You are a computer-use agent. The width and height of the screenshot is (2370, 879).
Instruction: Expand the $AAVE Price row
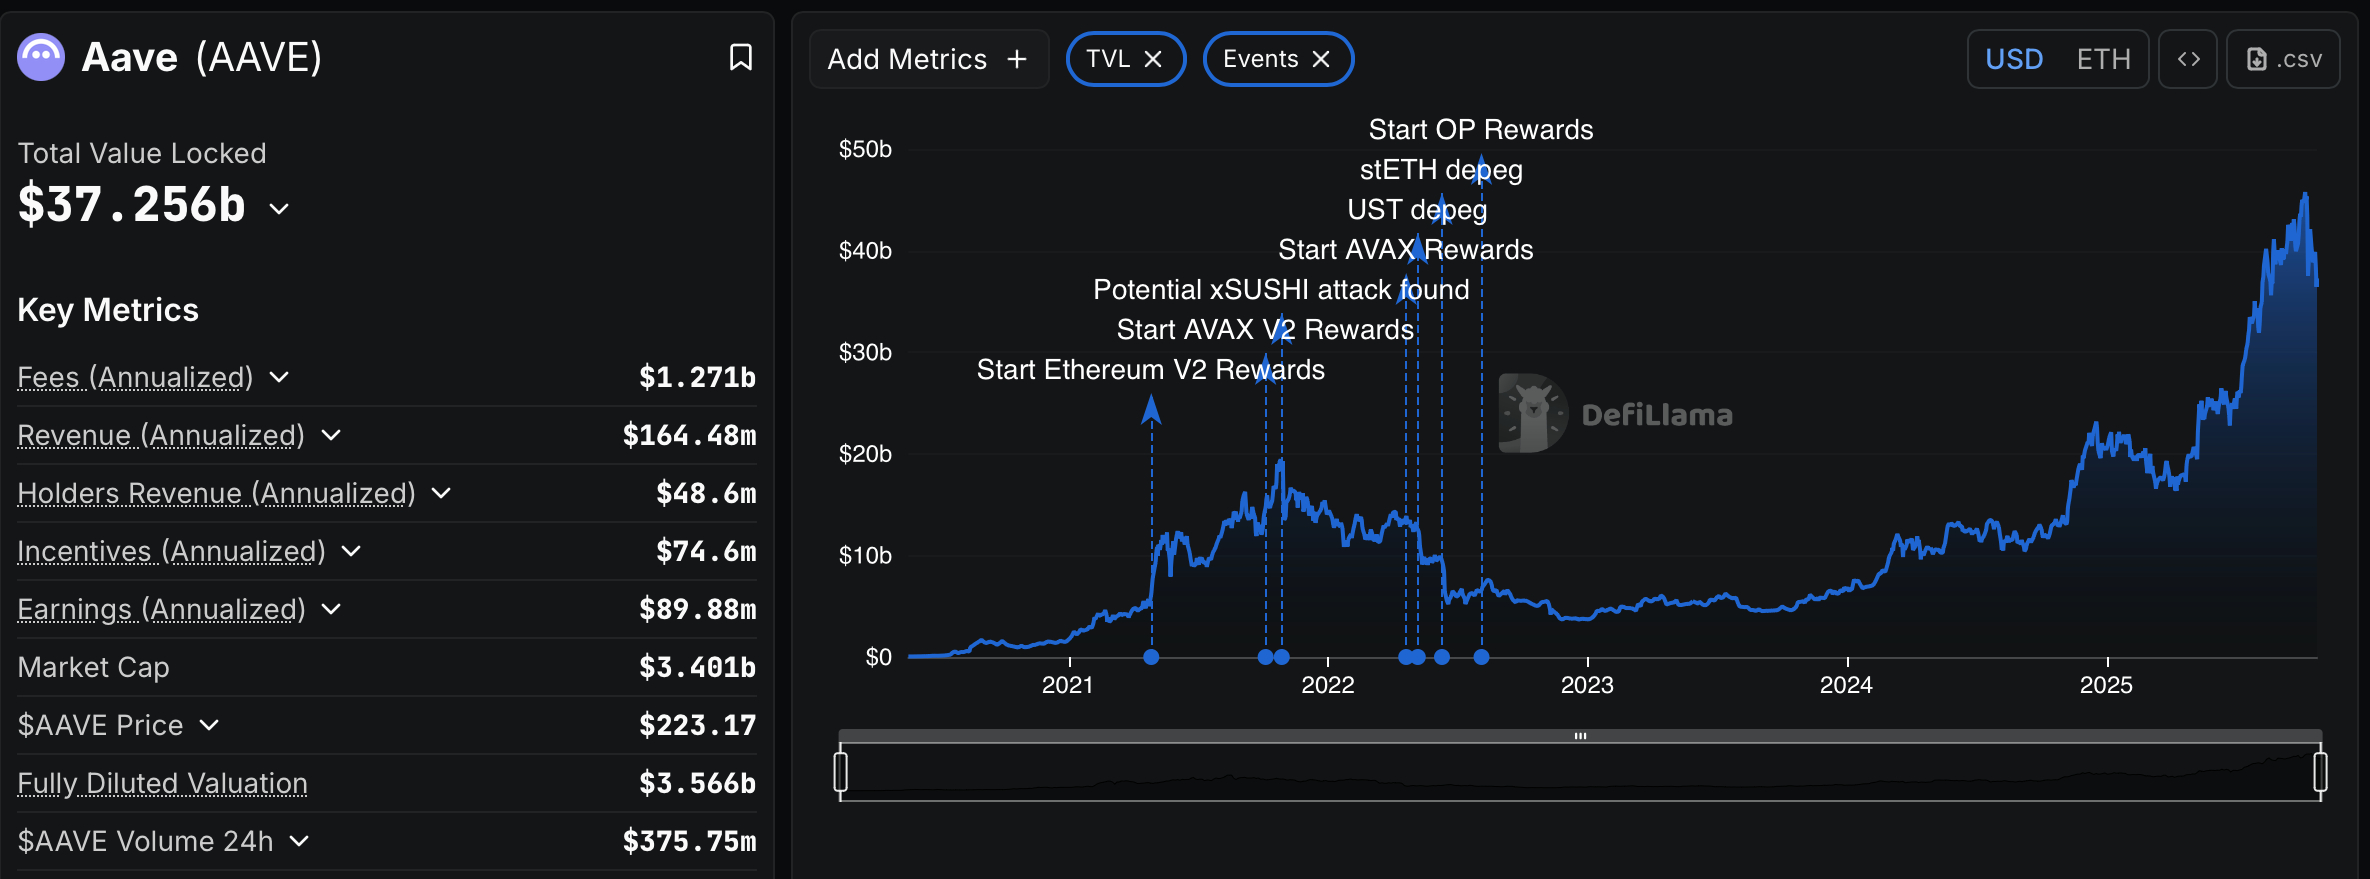(x=209, y=725)
